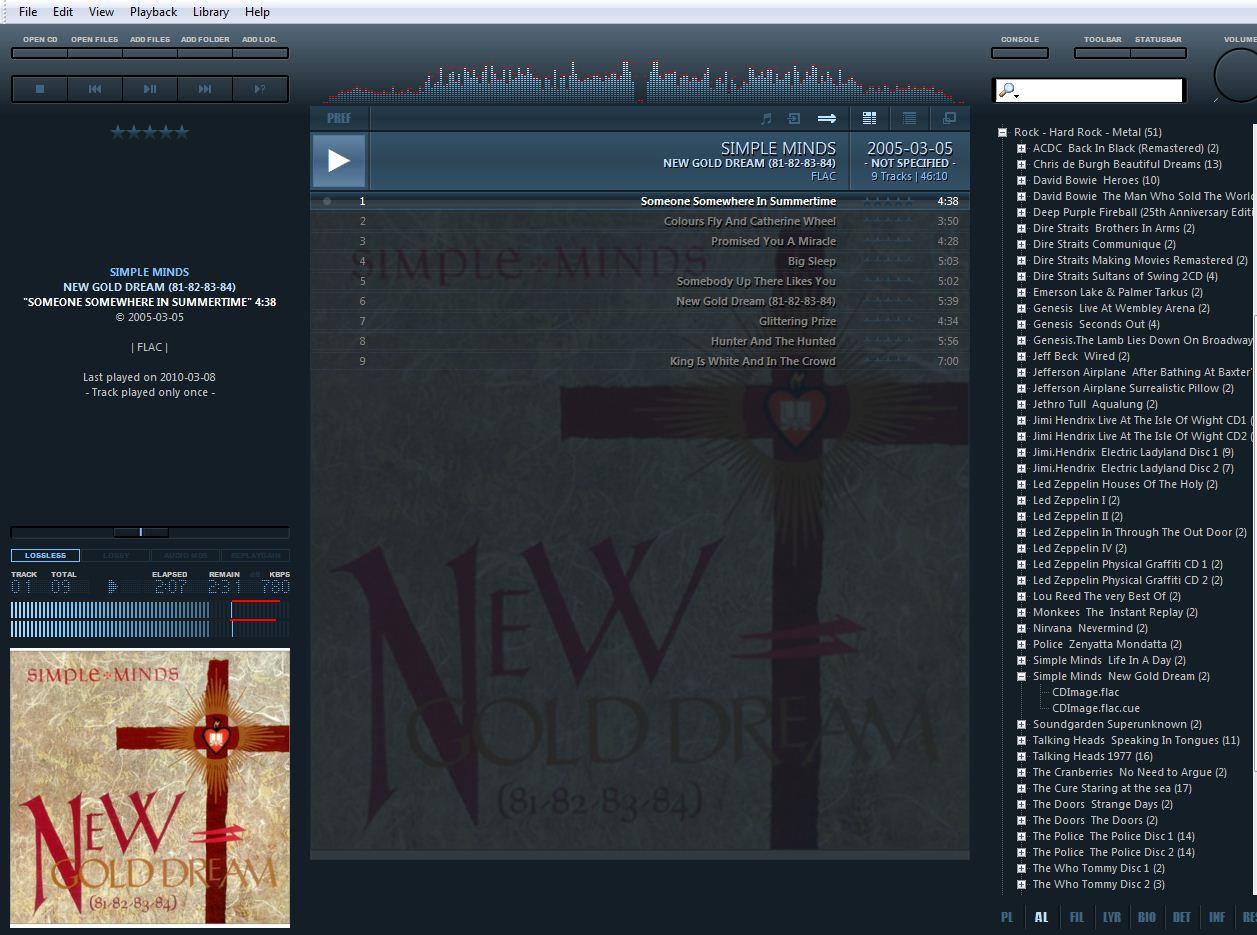1257x935 pixels.
Task: Select track Colours Fly And Catherine Wheel
Action: [640, 221]
